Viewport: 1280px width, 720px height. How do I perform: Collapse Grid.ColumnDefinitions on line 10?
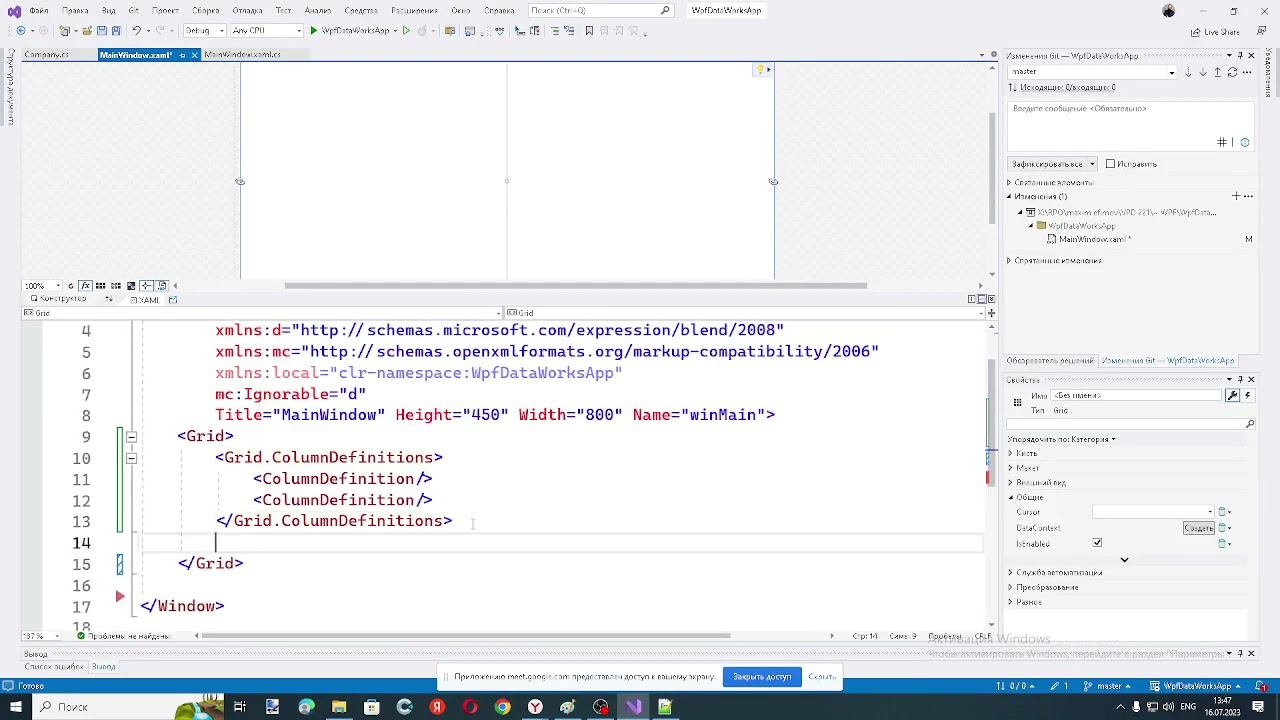pyautogui.click(x=131, y=458)
